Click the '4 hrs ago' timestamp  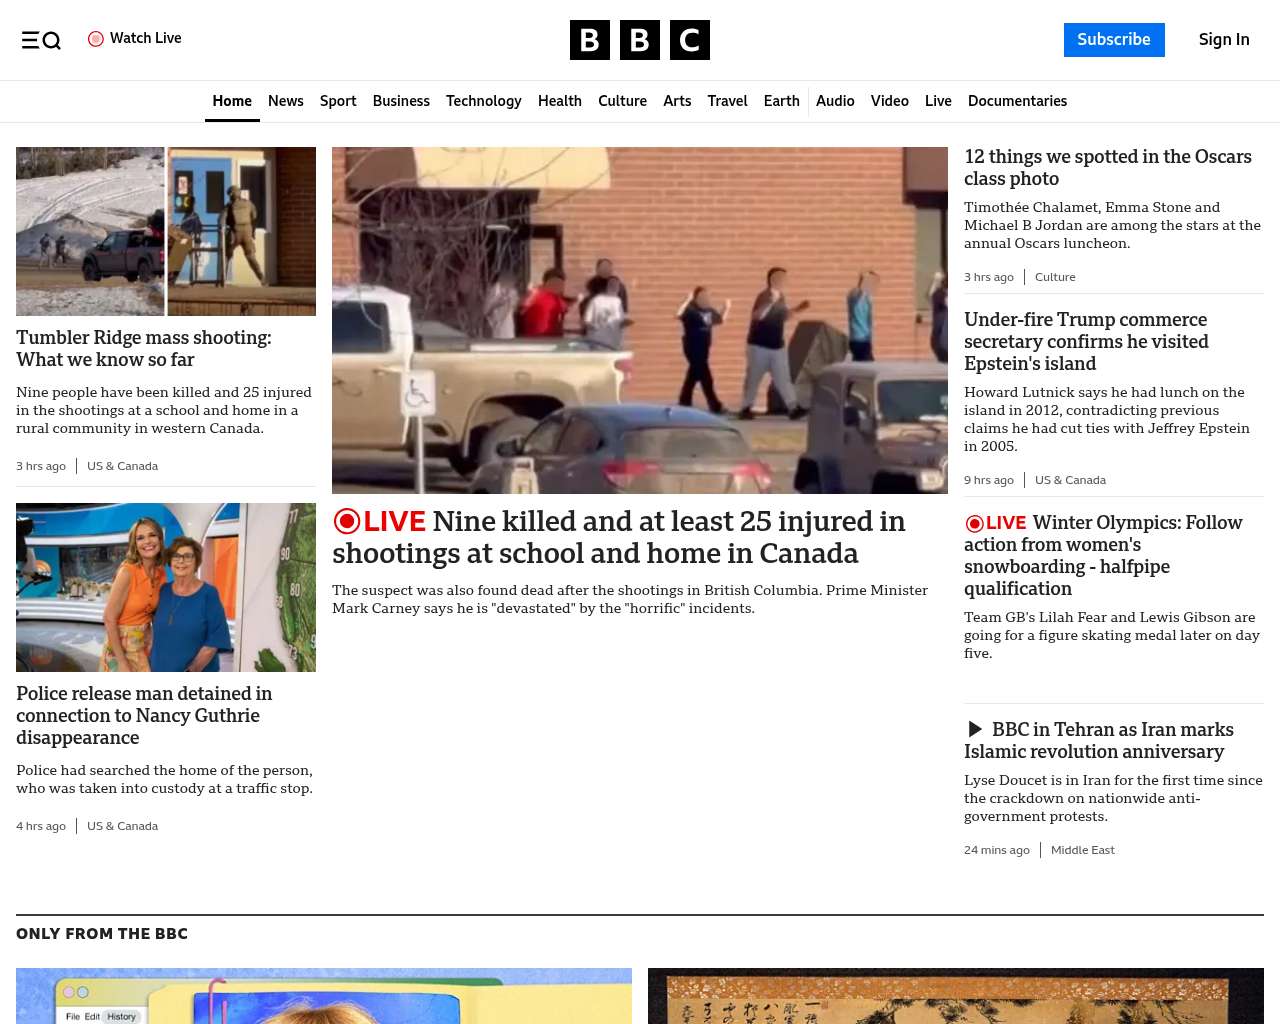41,826
